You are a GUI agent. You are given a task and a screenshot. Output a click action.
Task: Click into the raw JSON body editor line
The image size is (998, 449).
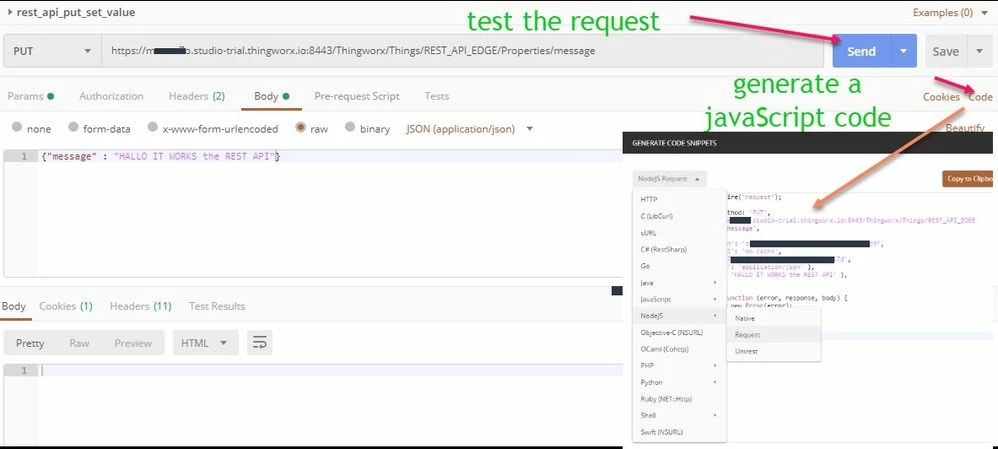(x=328, y=156)
